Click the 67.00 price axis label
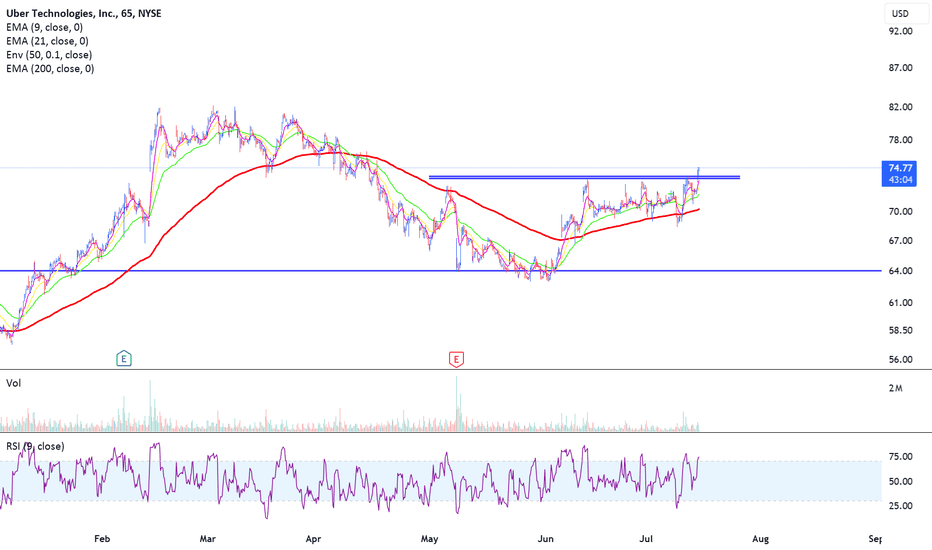The image size is (932, 550). [900, 240]
